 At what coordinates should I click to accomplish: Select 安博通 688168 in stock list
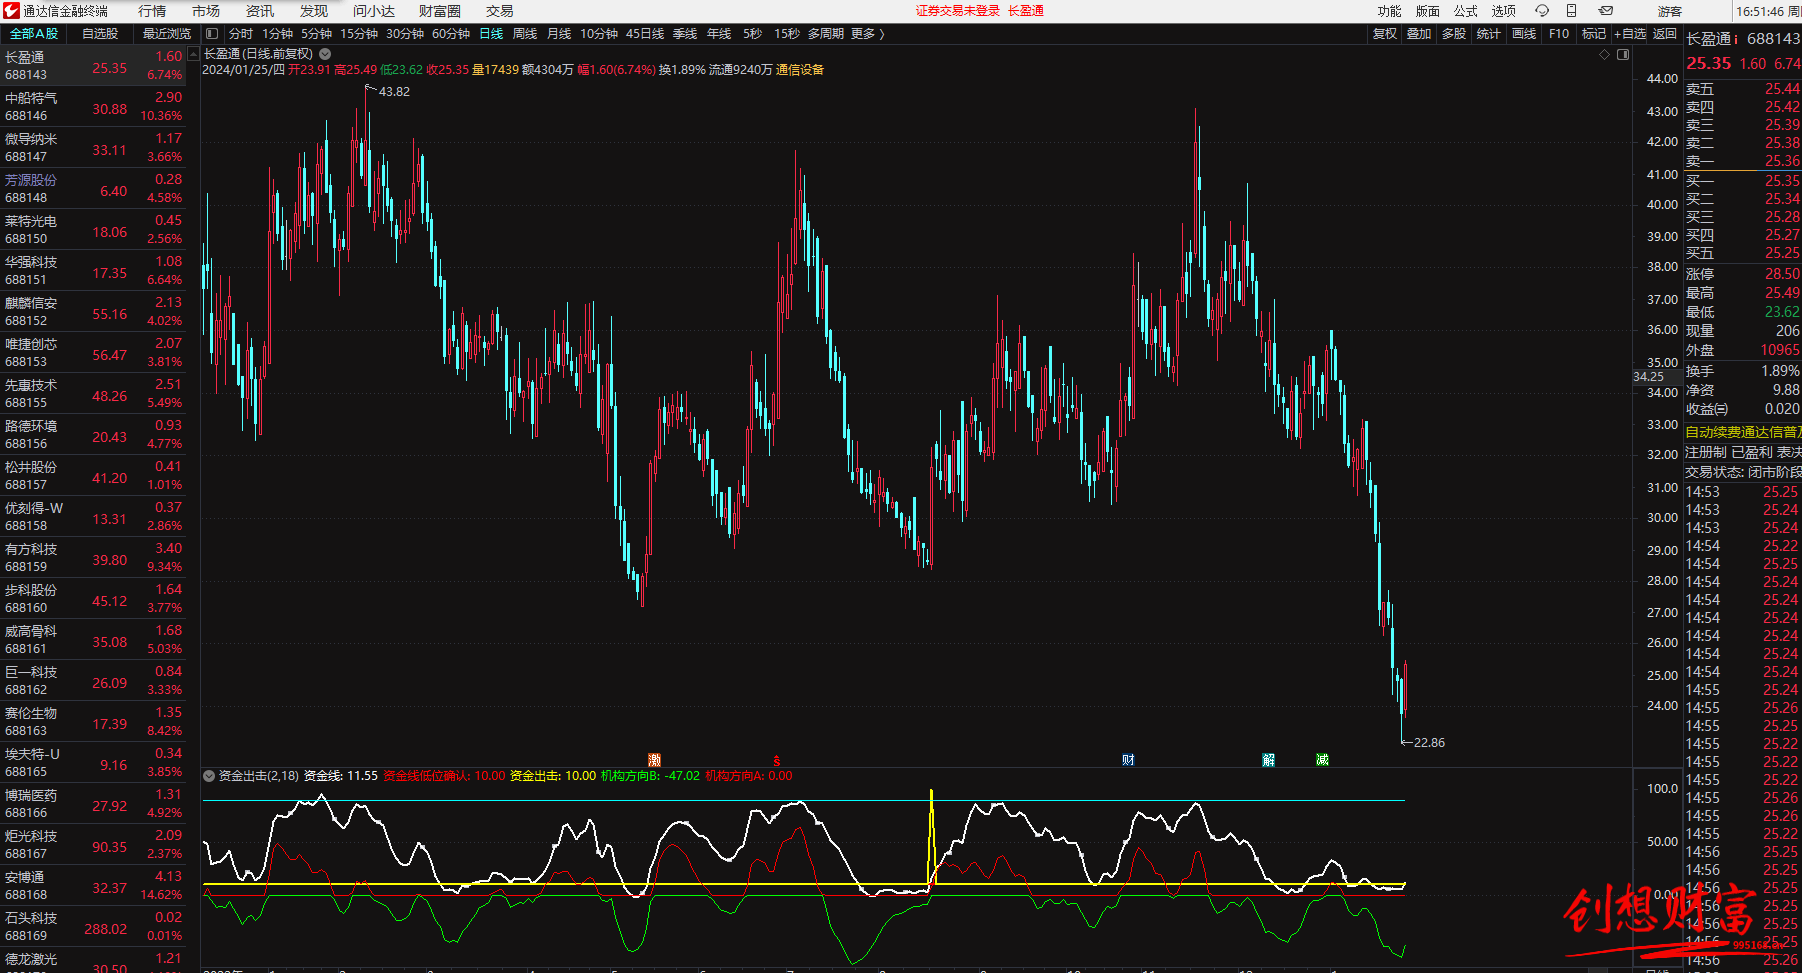point(93,886)
